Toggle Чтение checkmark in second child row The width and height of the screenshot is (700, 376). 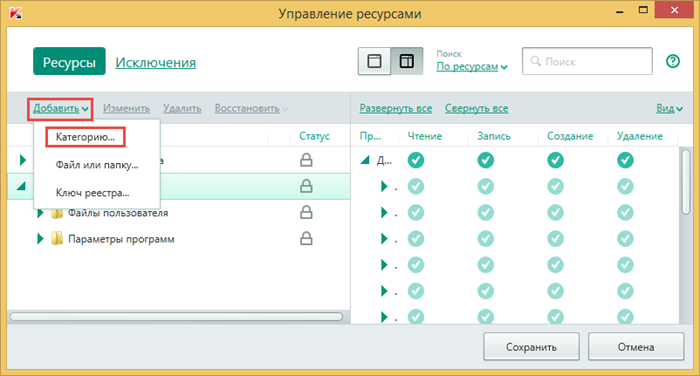point(416,213)
